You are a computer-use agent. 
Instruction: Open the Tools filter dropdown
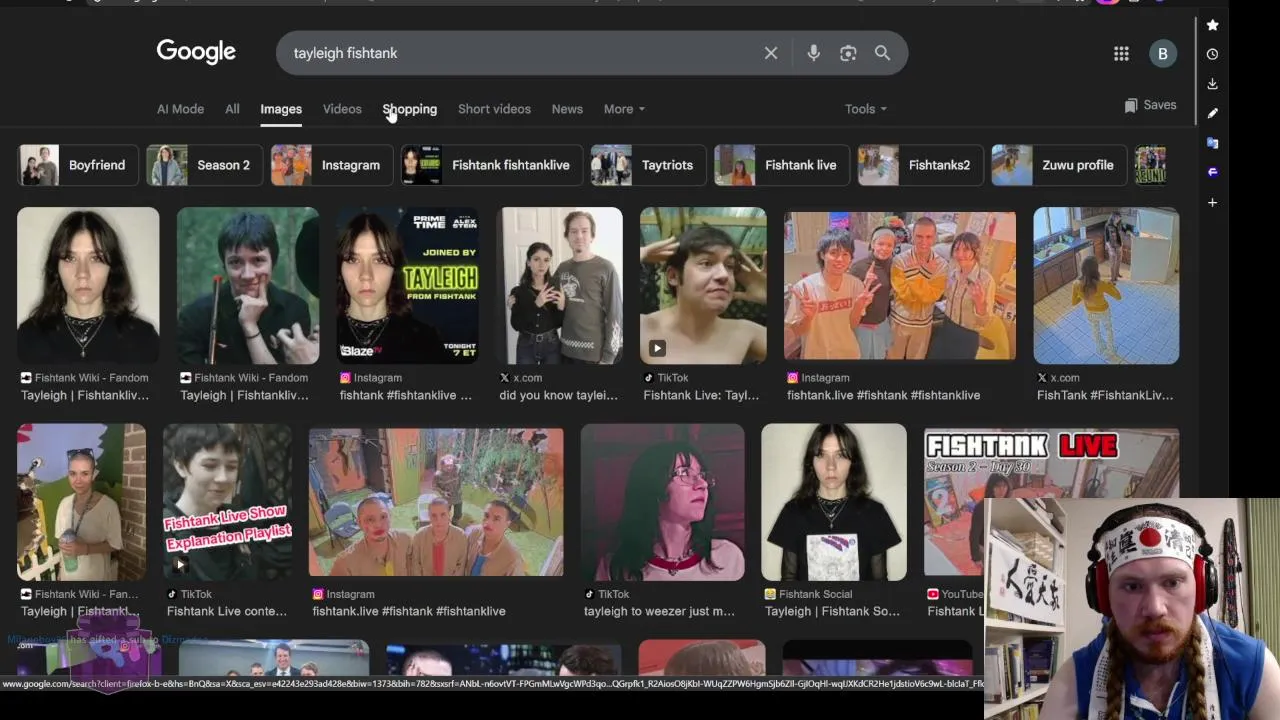coord(866,109)
